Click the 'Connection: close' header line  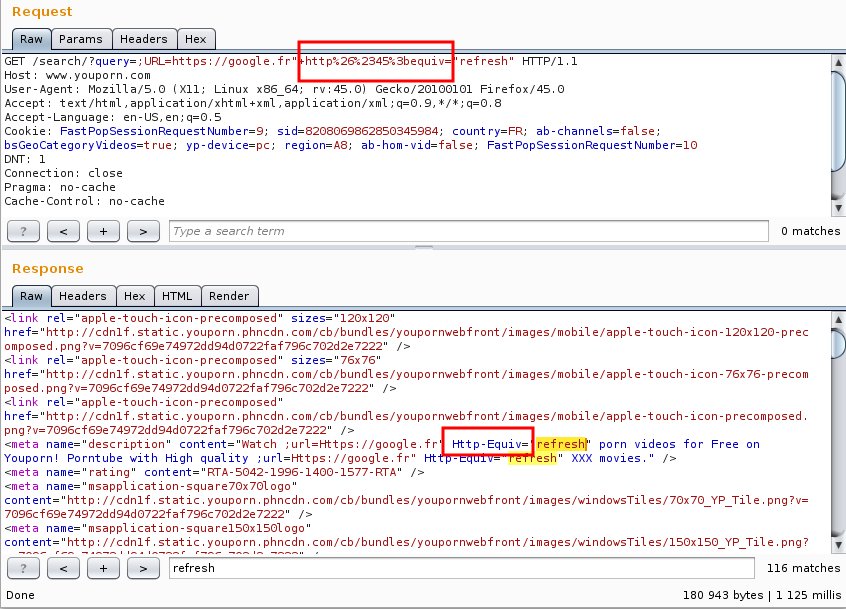coord(64,174)
